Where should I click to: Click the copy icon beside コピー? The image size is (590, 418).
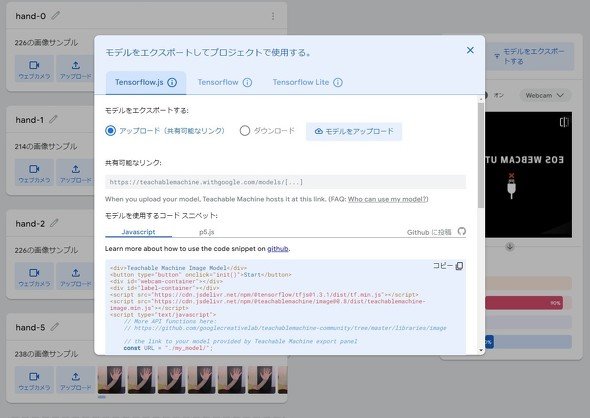click(x=459, y=266)
